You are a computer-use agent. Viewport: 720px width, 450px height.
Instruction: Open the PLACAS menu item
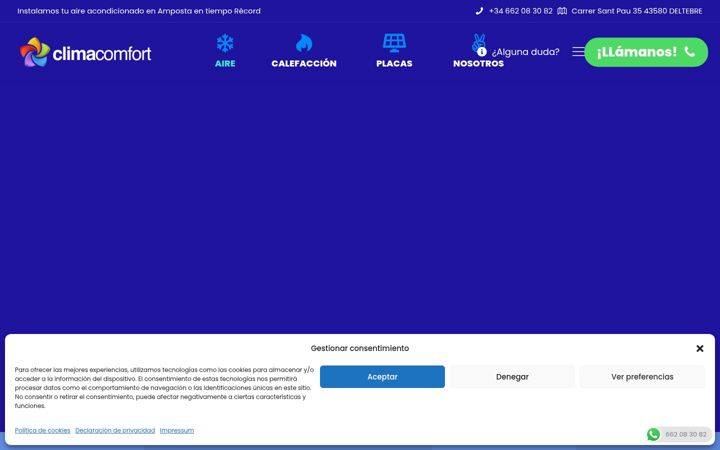(x=394, y=63)
